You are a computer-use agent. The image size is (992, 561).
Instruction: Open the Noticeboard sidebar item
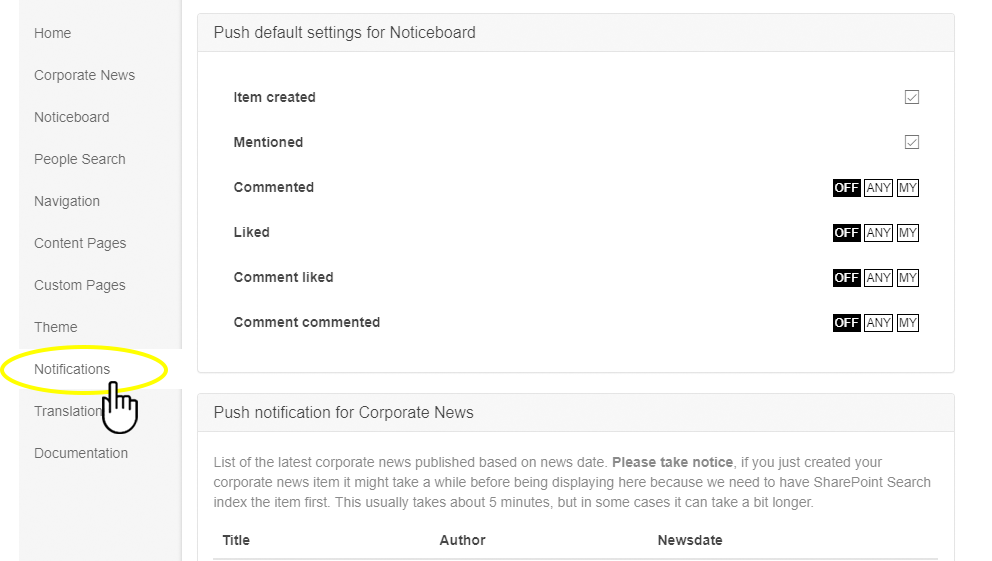(x=71, y=117)
